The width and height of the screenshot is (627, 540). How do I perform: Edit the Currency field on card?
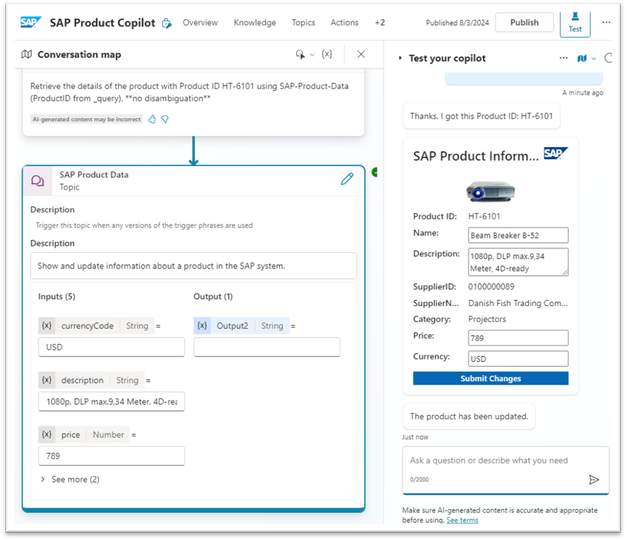pyautogui.click(x=518, y=359)
